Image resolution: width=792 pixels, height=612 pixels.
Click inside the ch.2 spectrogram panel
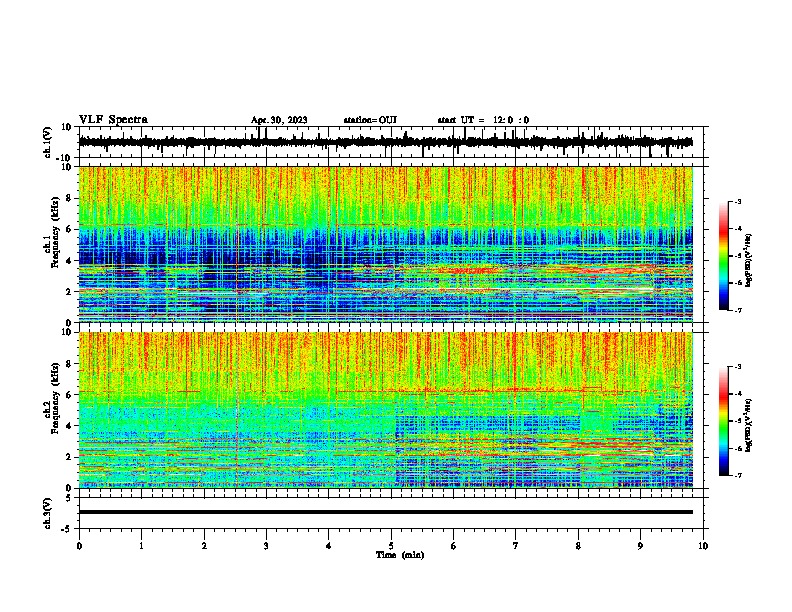(x=386, y=410)
